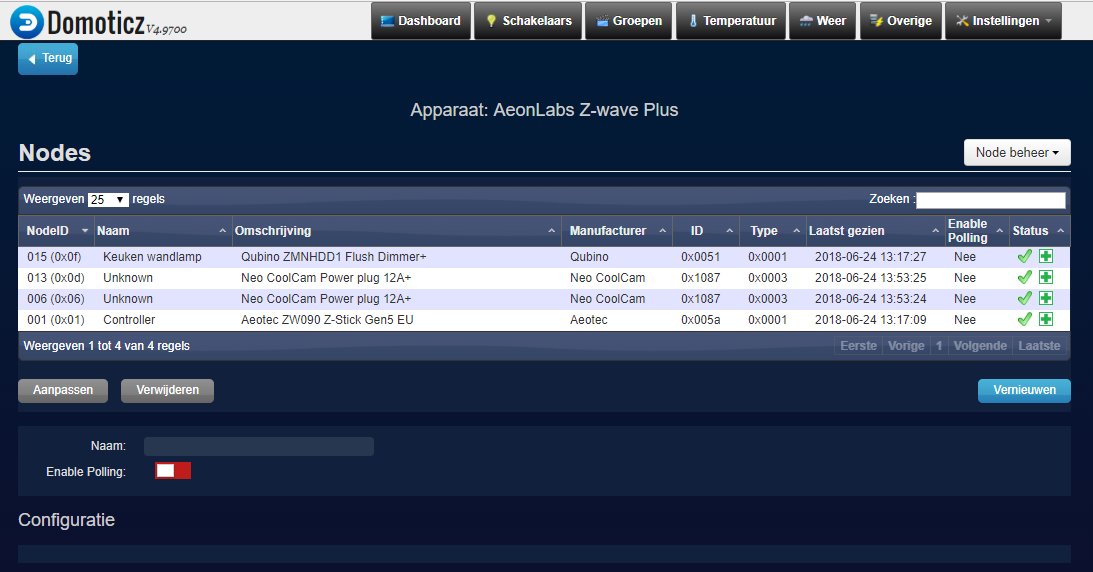This screenshot has width=1093, height=572.
Task: Sort by Laatst gezien column header
Action: (x=874, y=231)
